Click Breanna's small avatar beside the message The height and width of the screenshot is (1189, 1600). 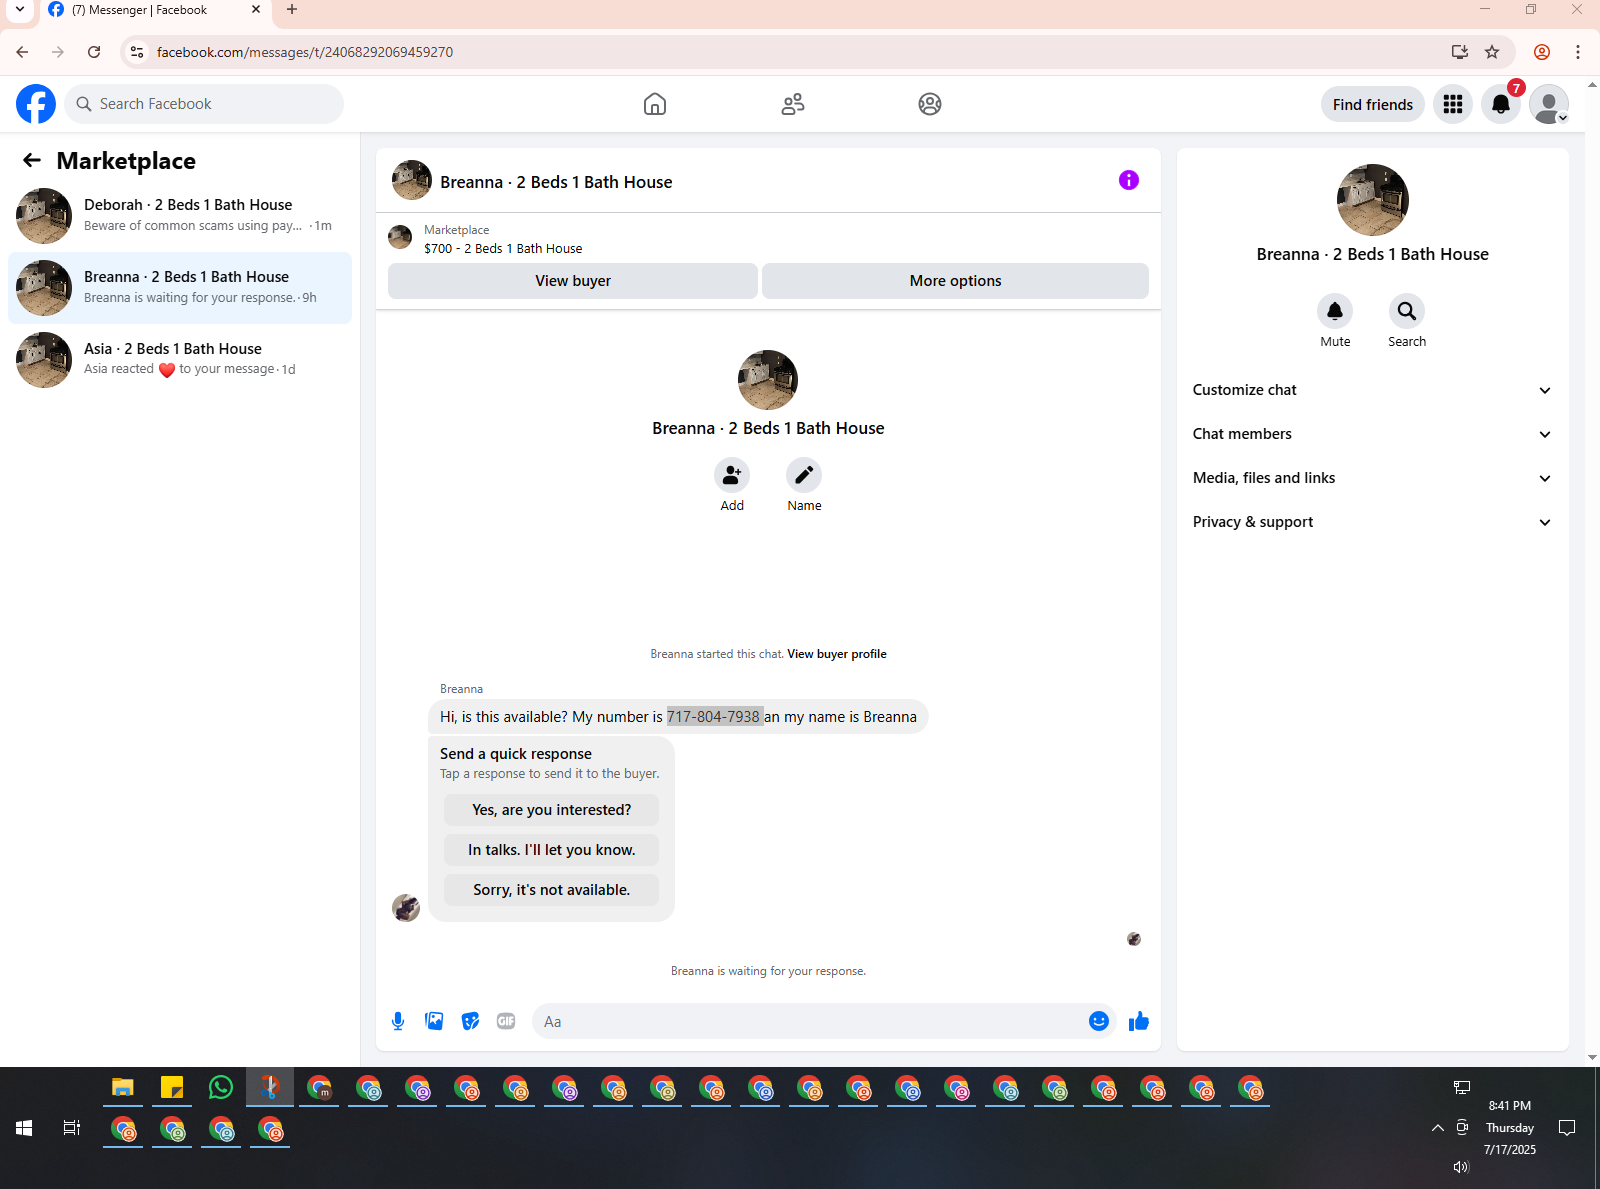point(406,908)
